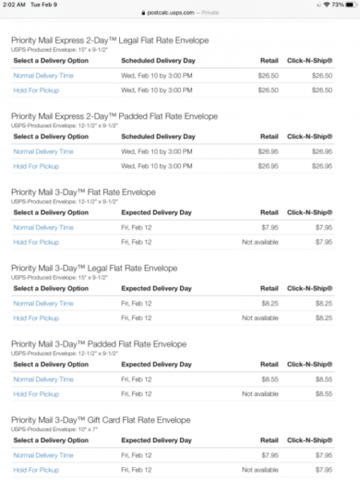Screen dimensions: 360x480
Task: Tap the Private label in address bar
Action: click(x=210, y=13)
